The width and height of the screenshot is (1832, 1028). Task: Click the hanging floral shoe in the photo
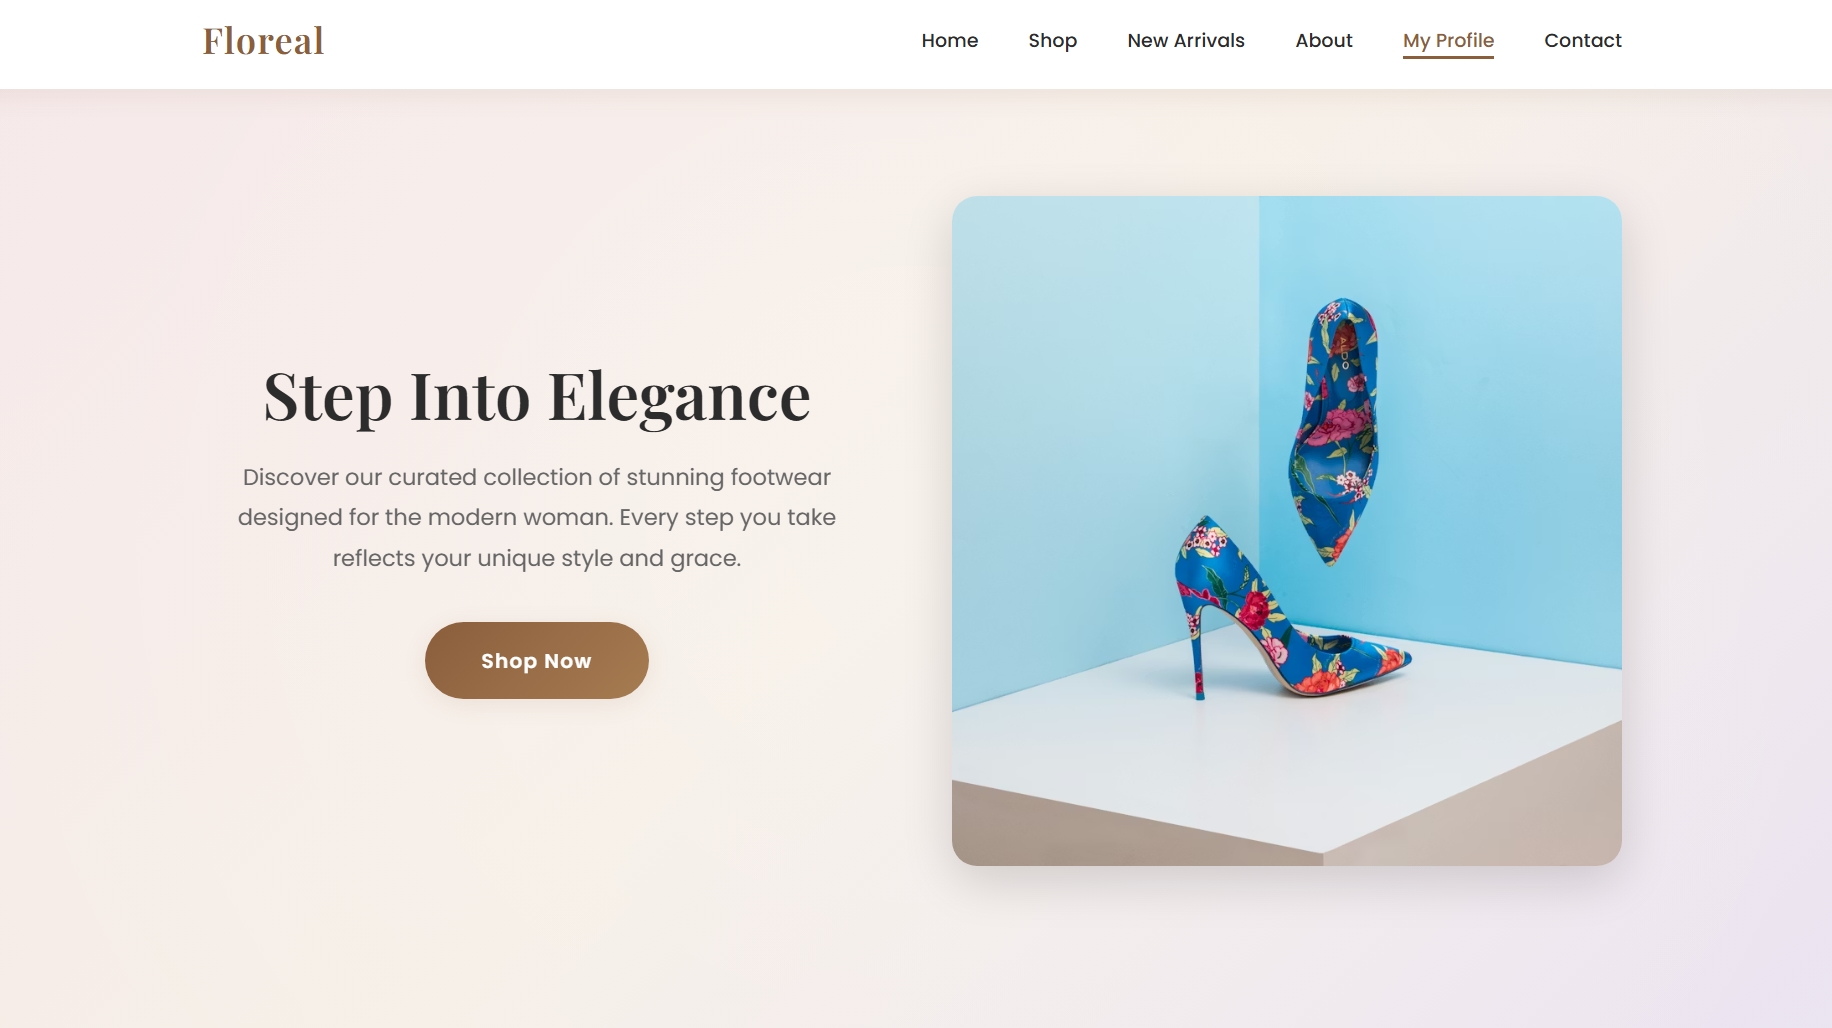tap(1334, 430)
